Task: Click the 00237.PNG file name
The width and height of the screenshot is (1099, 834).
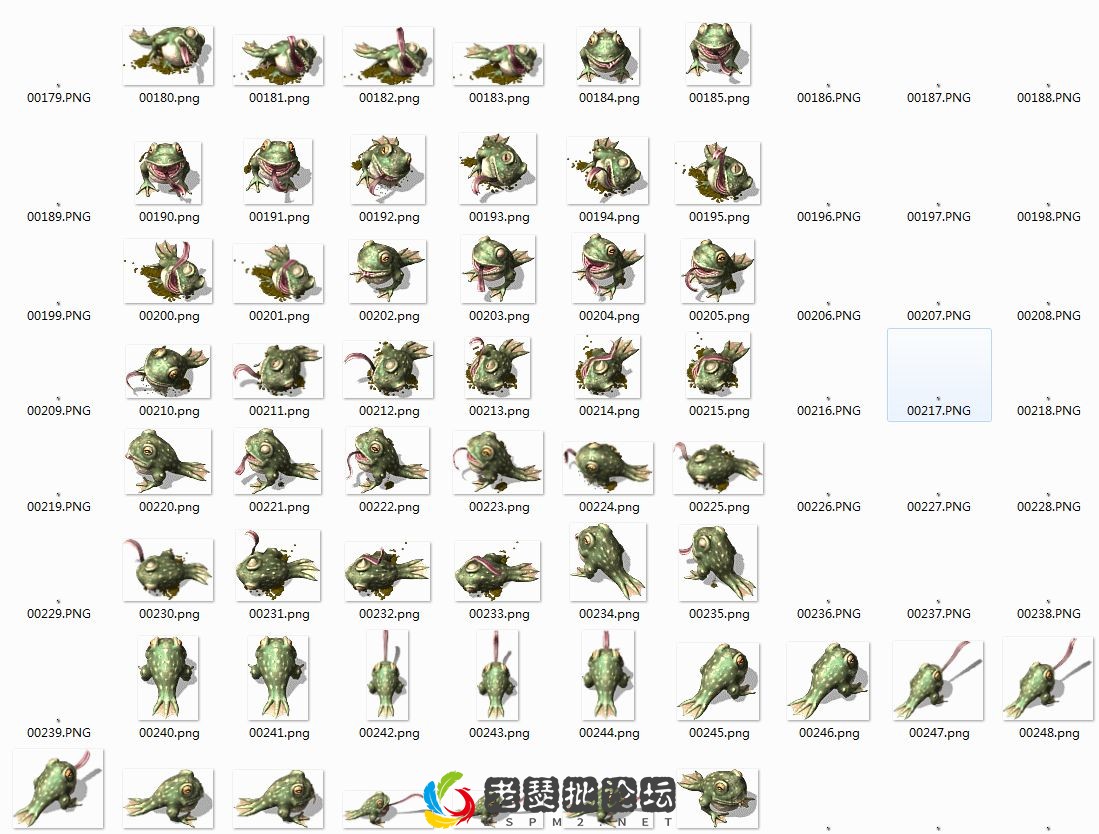Action: click(x=938, y=613)
